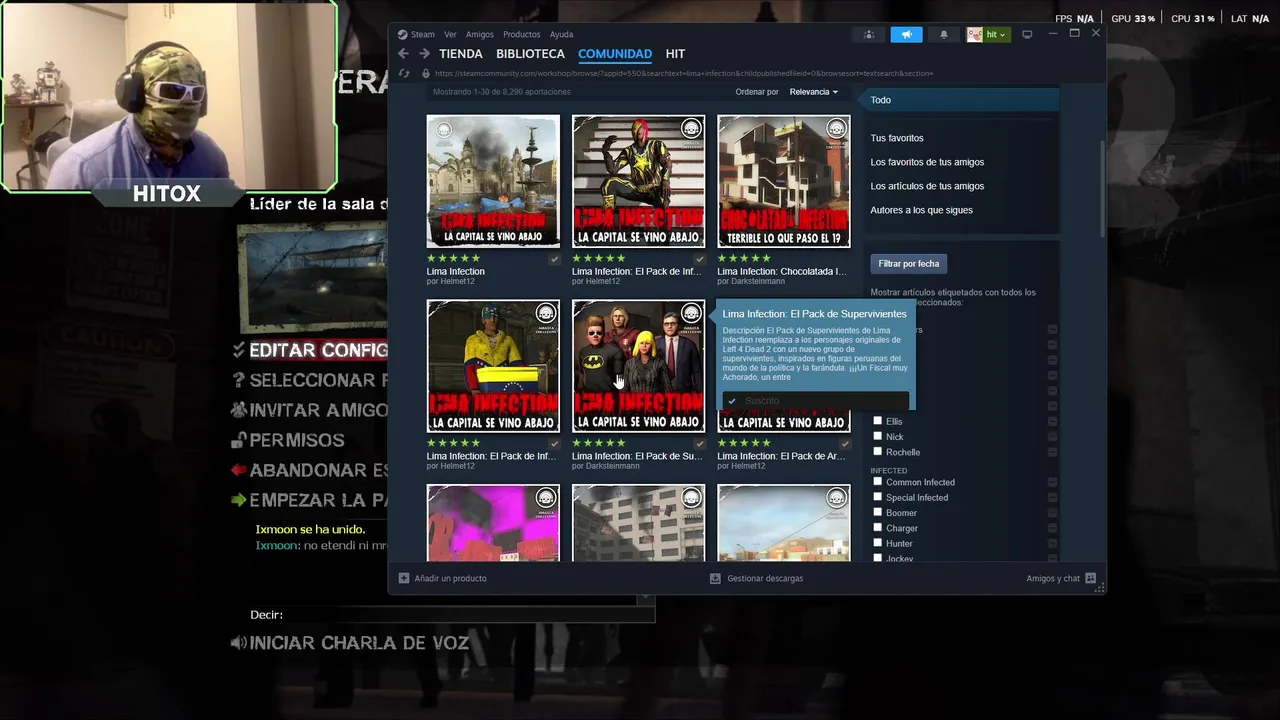
Task: Click Gestionar descargas at the window bottom
Action: [765, 578]
